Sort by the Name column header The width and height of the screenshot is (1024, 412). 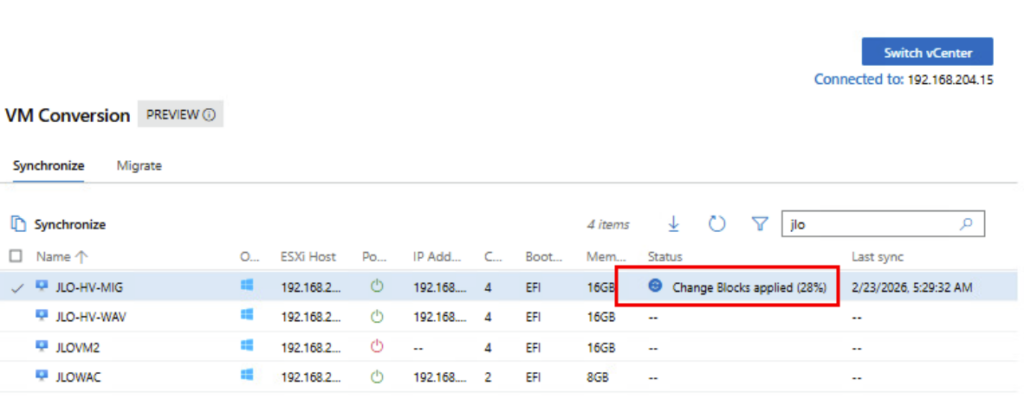click(x=61, y=257)
